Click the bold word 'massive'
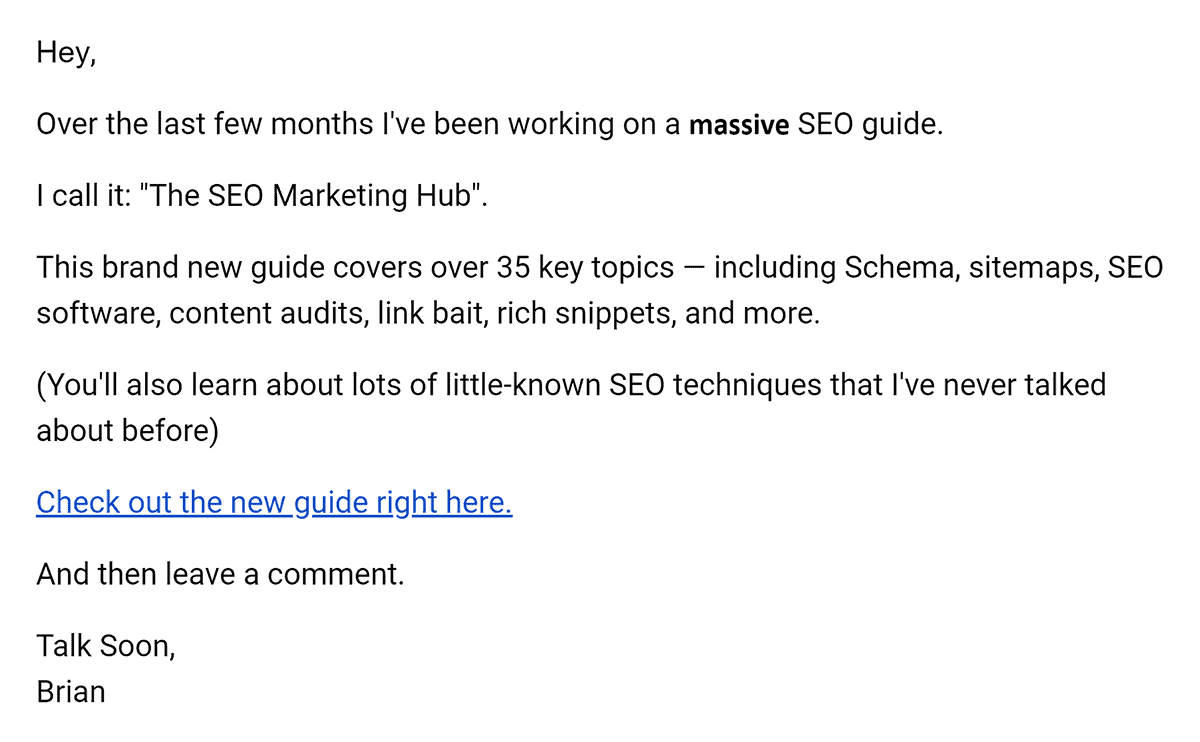Viewport: 1200px width, 742px height. pyautogui.click(x=740, y=126)
